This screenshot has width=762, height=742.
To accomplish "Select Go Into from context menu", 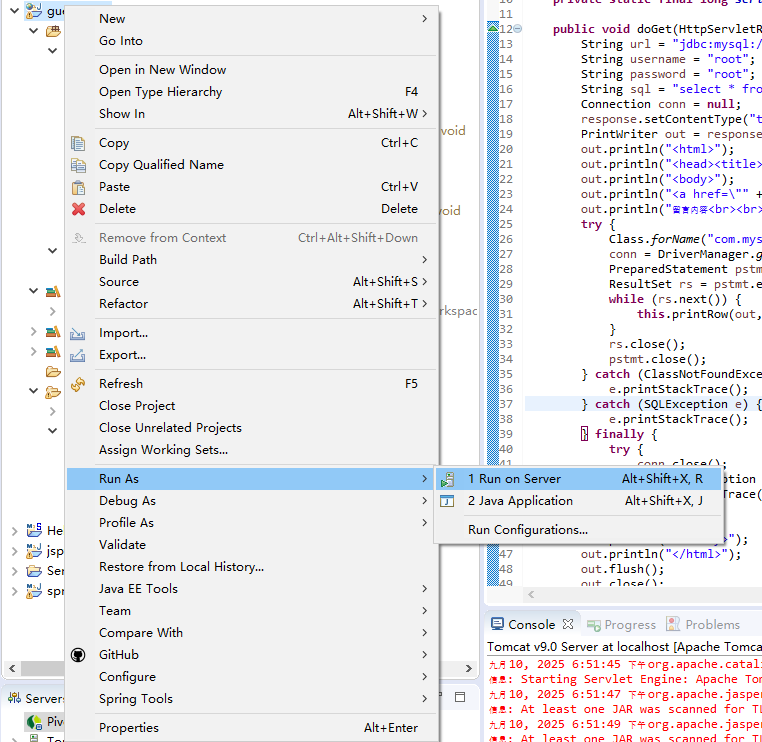I will point(252,41).
